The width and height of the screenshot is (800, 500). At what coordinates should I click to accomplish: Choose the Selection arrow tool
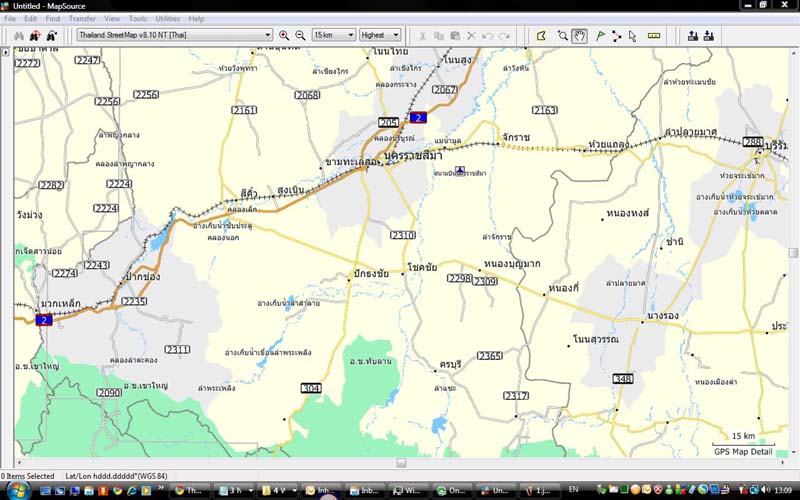[632, 35]
